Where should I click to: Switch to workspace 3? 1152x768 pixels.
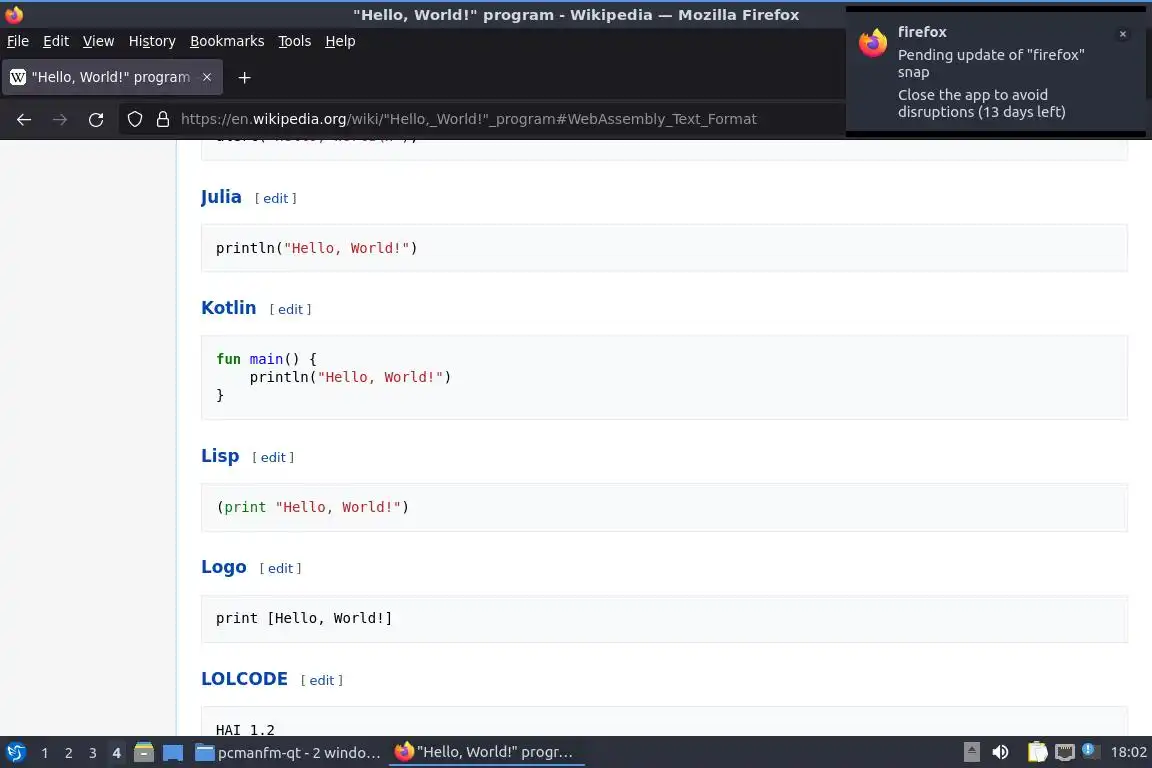[x=93, y=753]
